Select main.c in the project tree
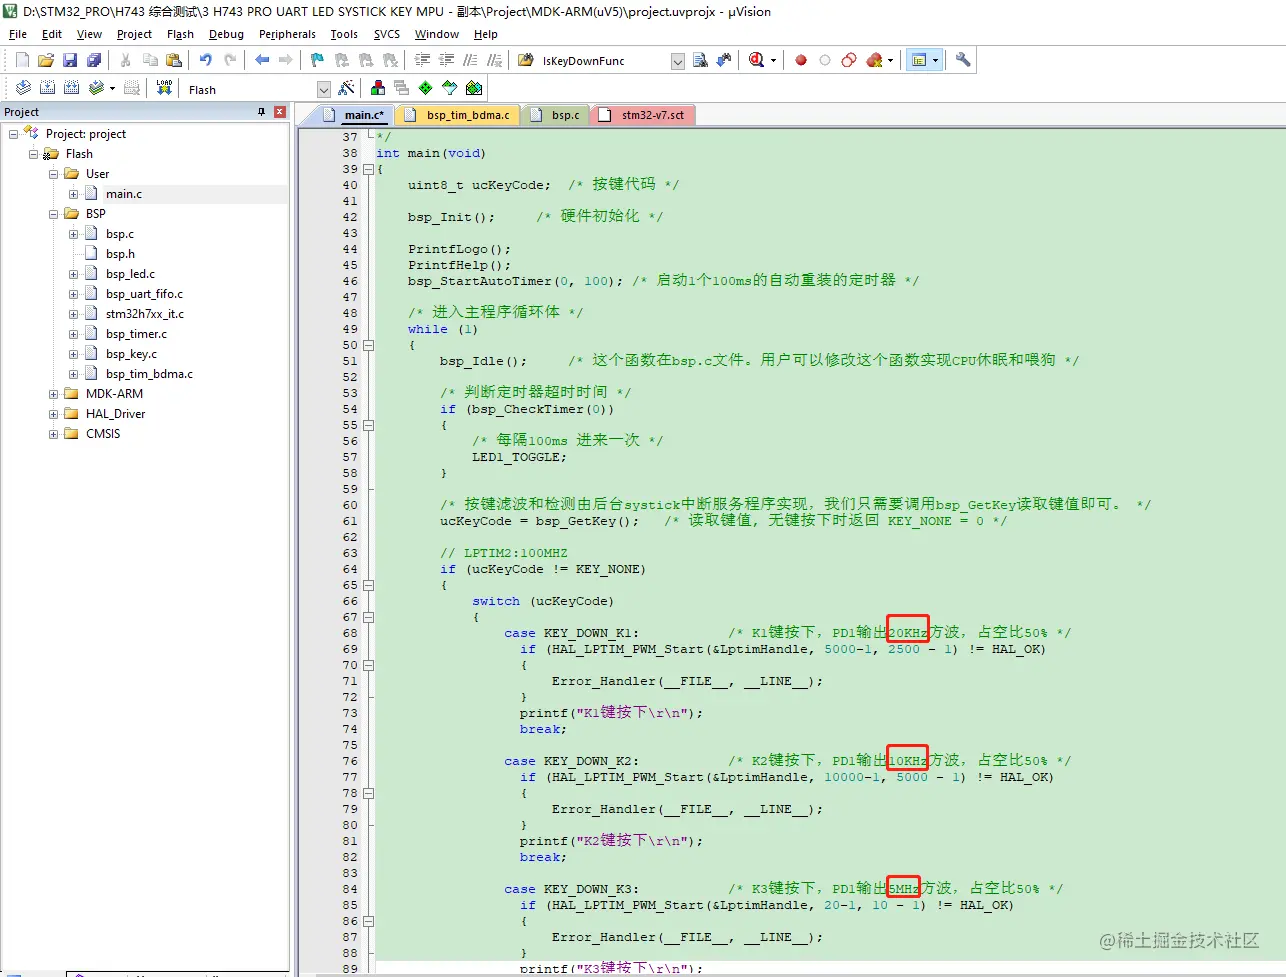The height and width of the screenshot is (977, 1286). pyautogui.click(x=124, y=194)
